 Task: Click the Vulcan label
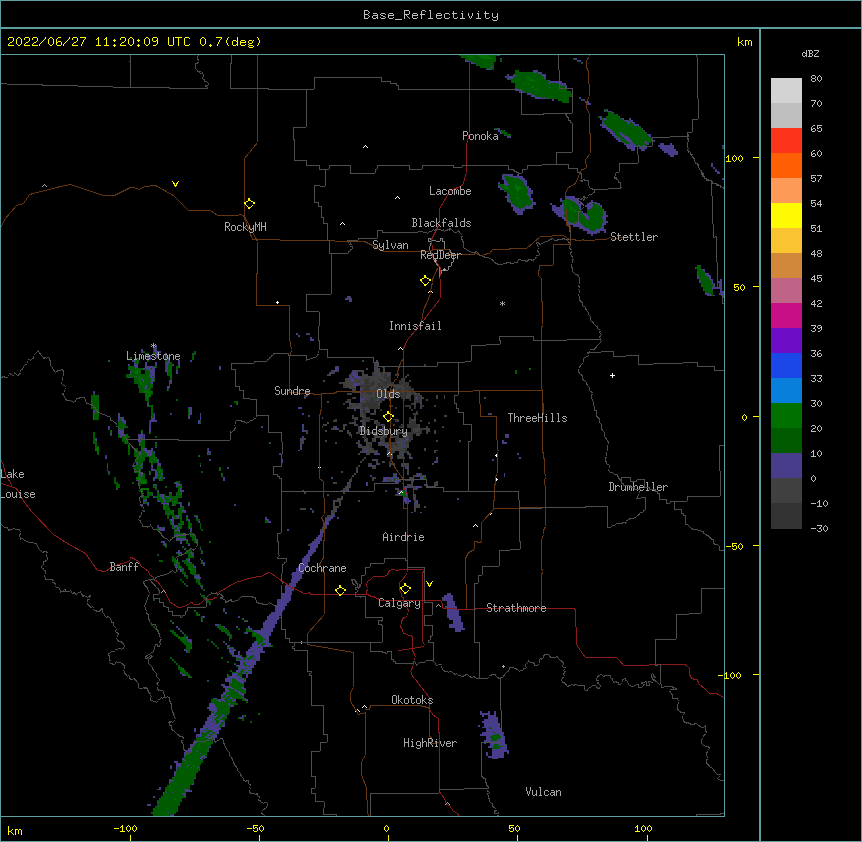coord(543,792)
